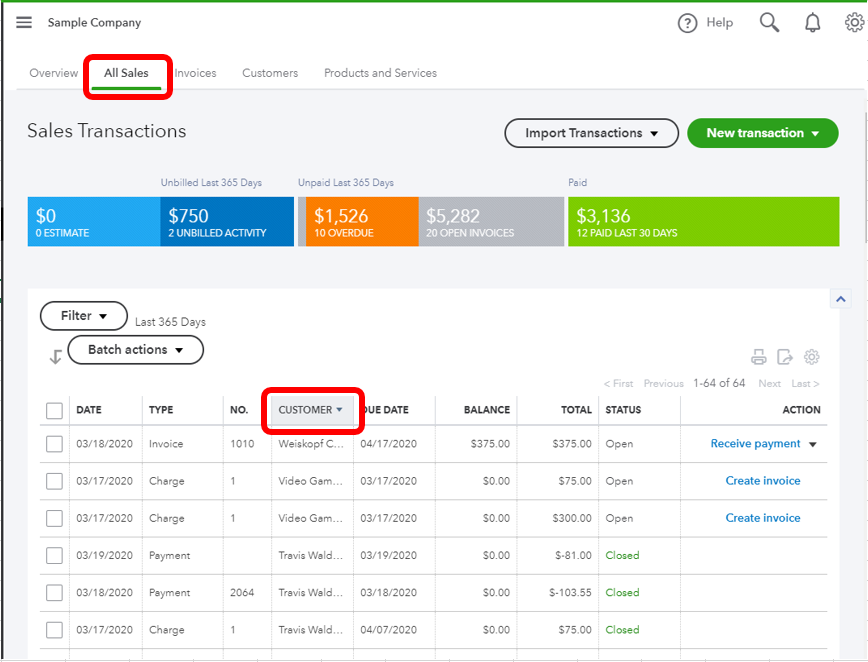Expand the Filter dropdown
Image resolution: width=868 pixels, height=662 pixels.
click(x=84, y=316)
